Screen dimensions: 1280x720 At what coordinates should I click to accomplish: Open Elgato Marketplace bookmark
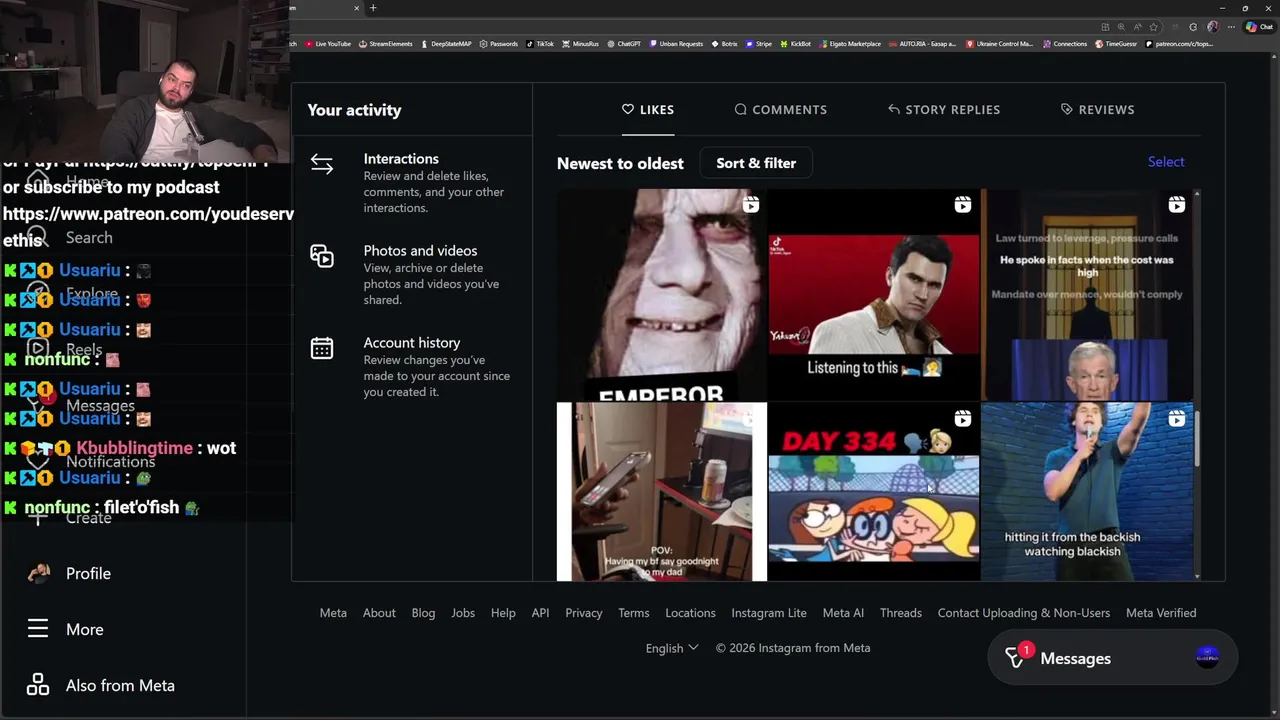tap(850, 44)
